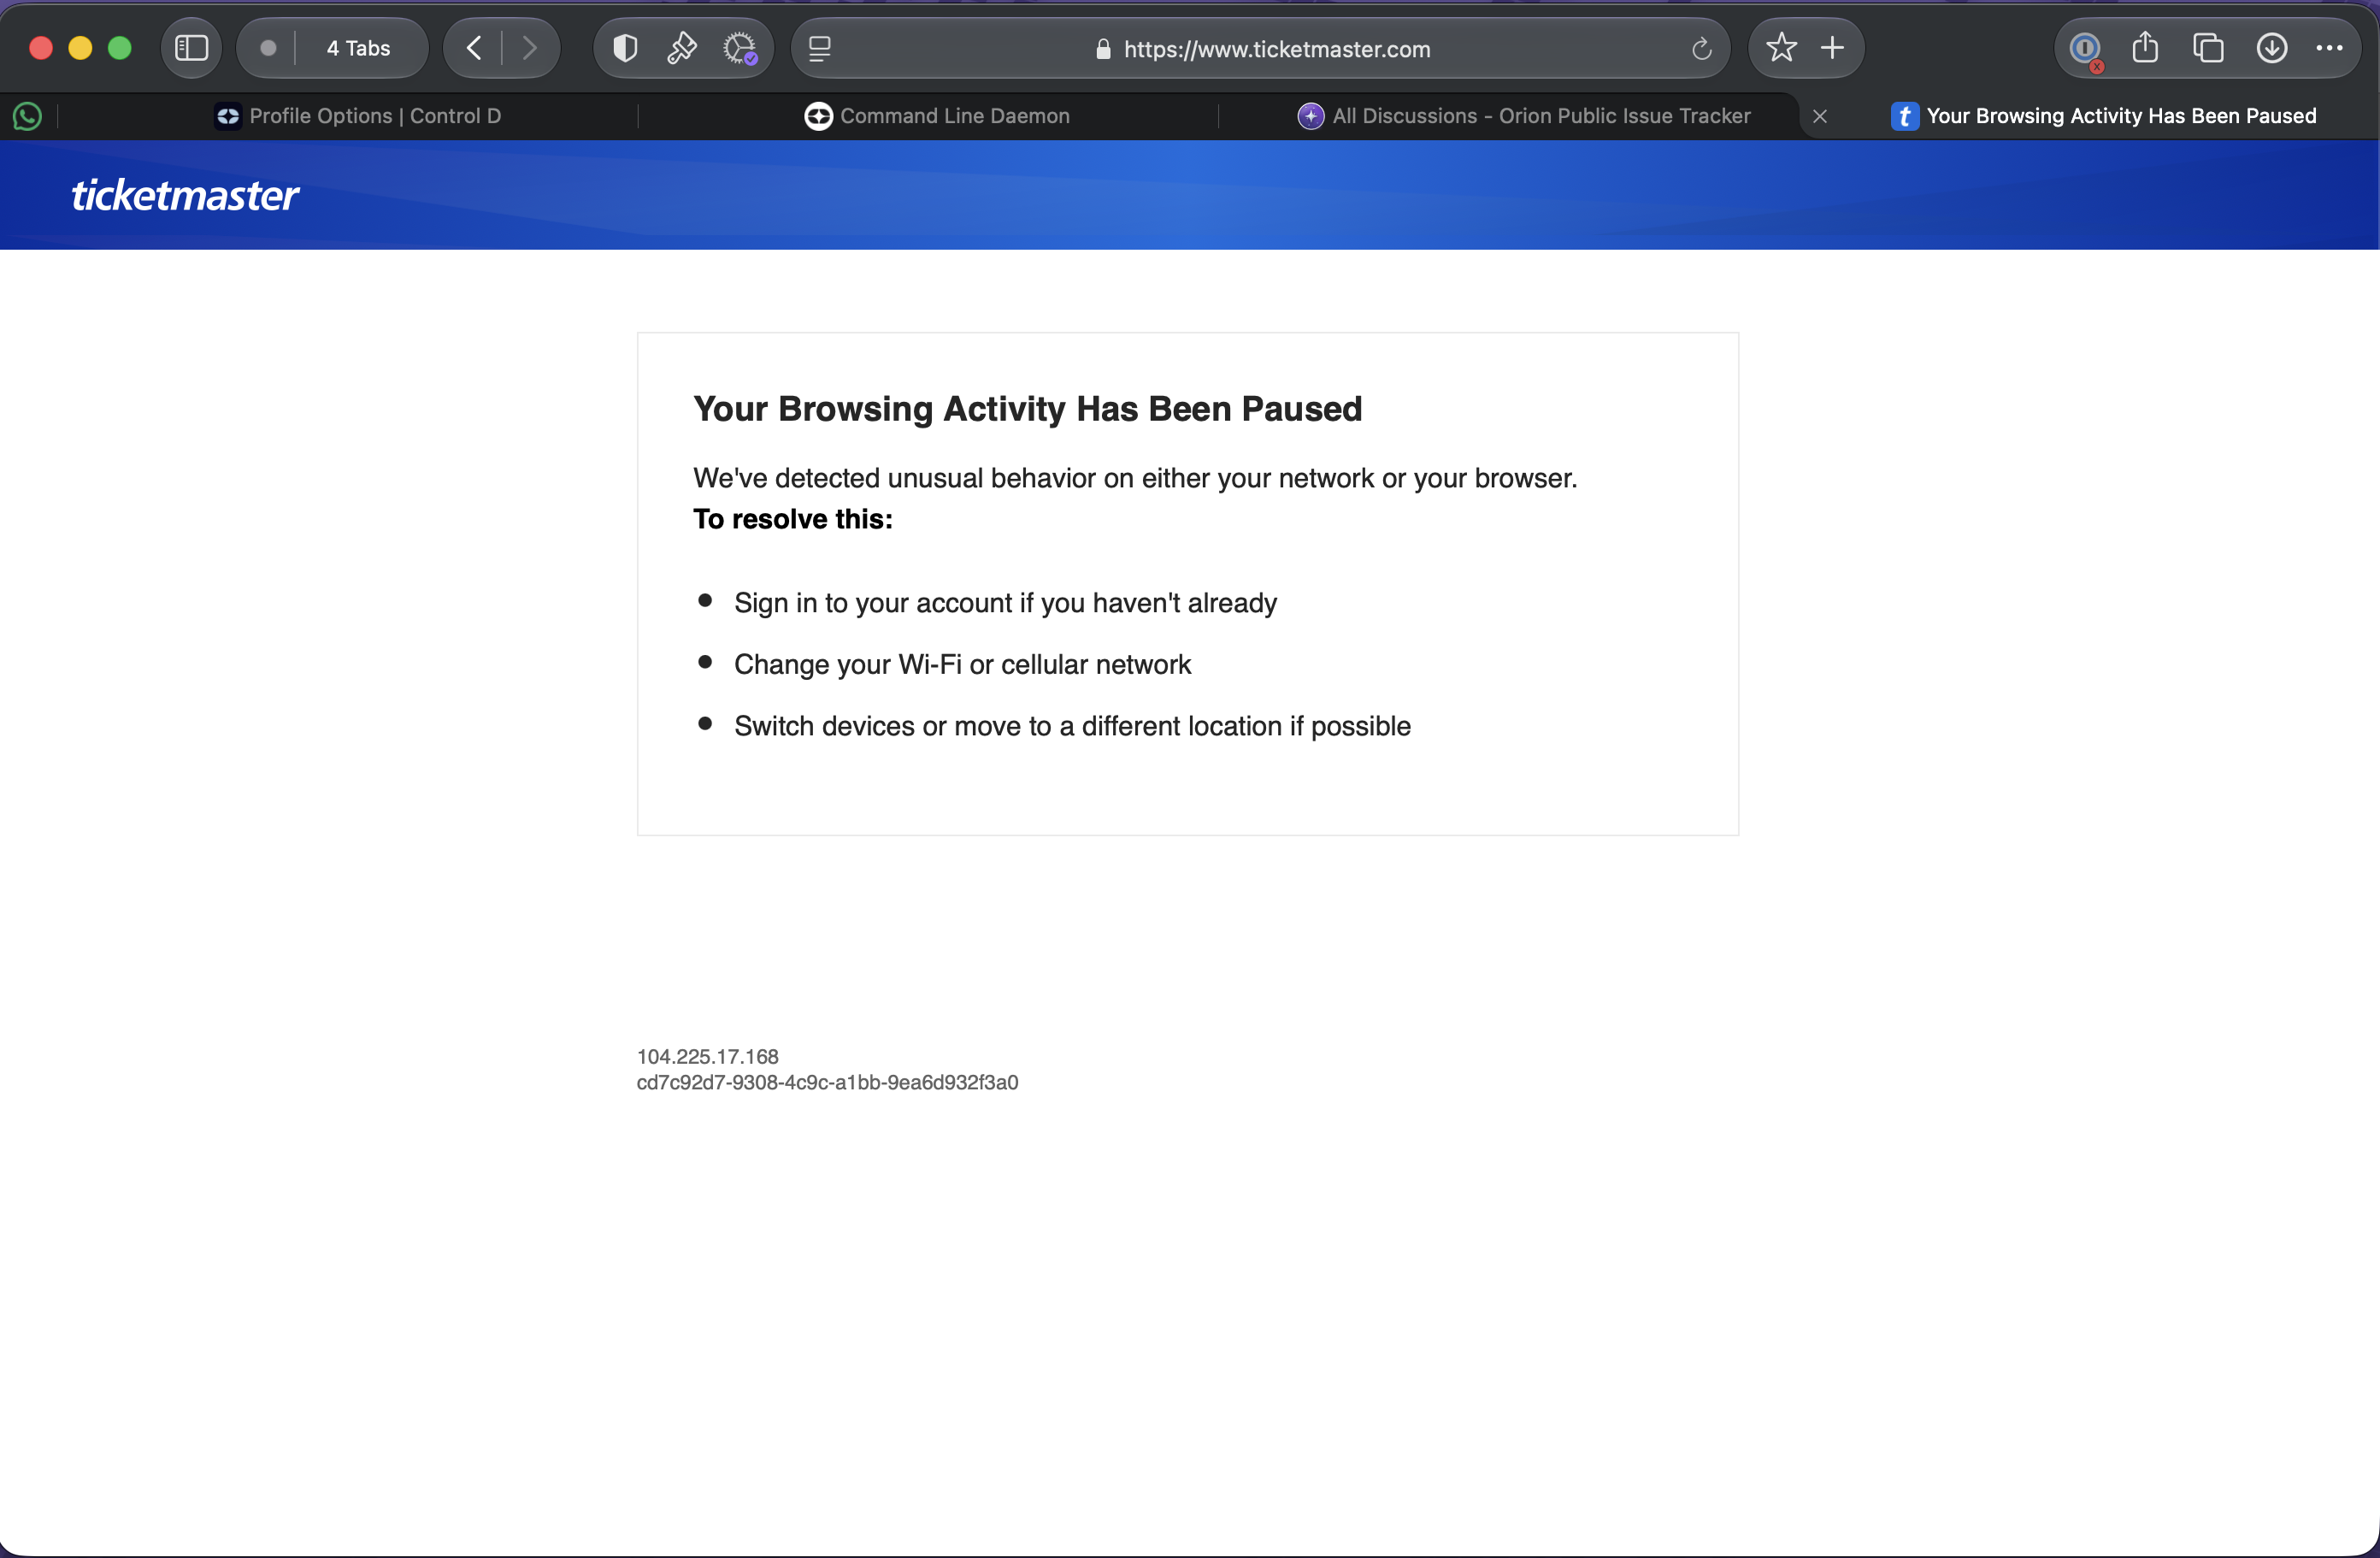Screen dimensions: 2380x1558
Task: Open website settings gear icon
Action: (740, 48)
